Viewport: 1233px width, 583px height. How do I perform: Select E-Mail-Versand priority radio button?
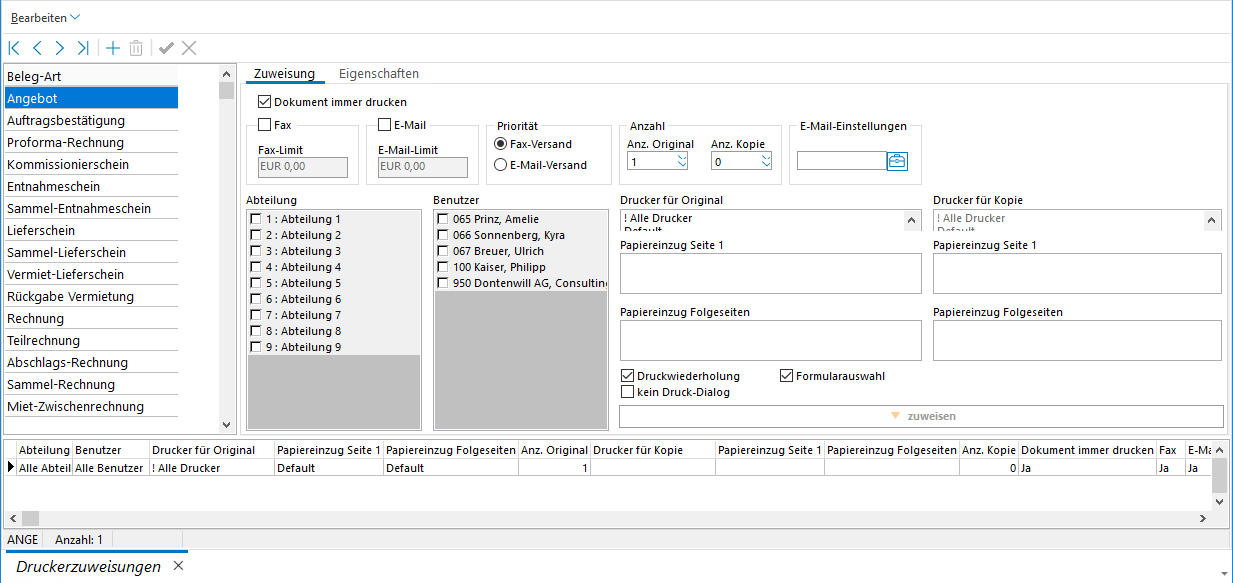[501, 165]
